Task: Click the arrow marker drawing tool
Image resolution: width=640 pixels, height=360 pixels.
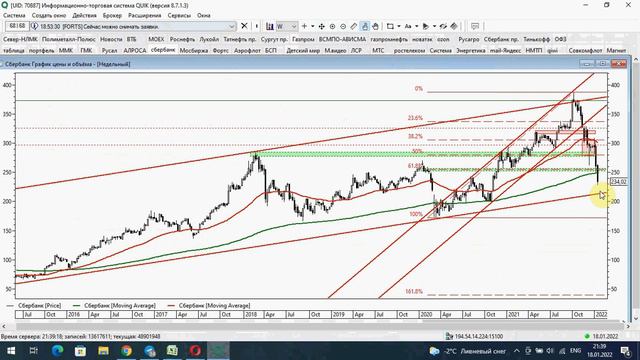Action: (426, 26)
